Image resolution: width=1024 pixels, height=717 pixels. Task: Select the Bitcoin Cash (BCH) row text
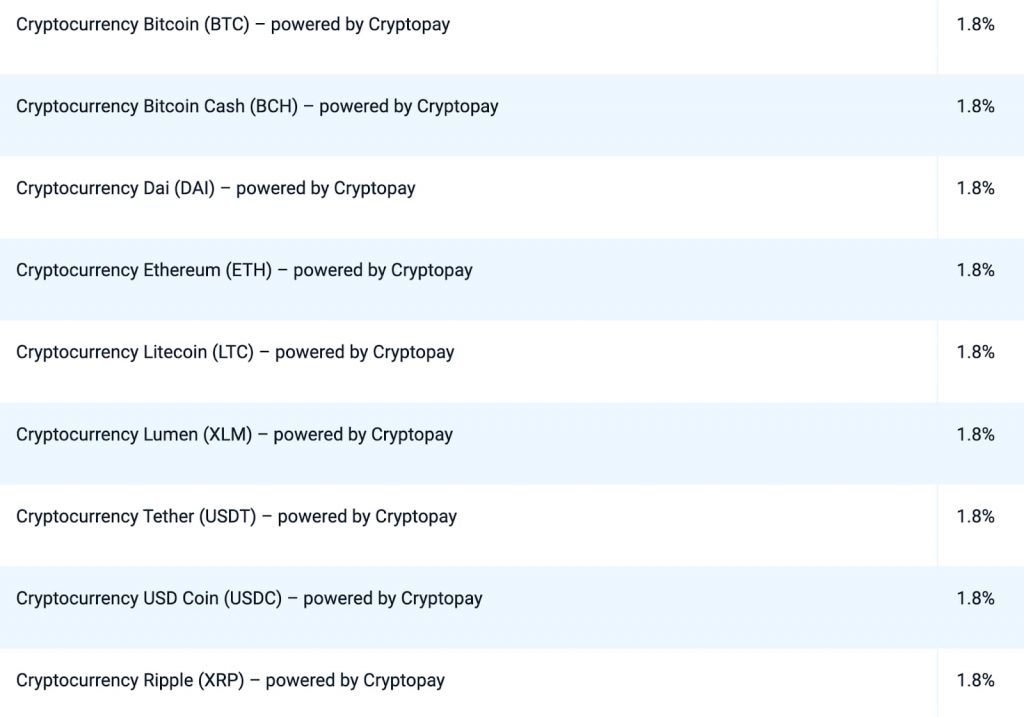[257, 107]
